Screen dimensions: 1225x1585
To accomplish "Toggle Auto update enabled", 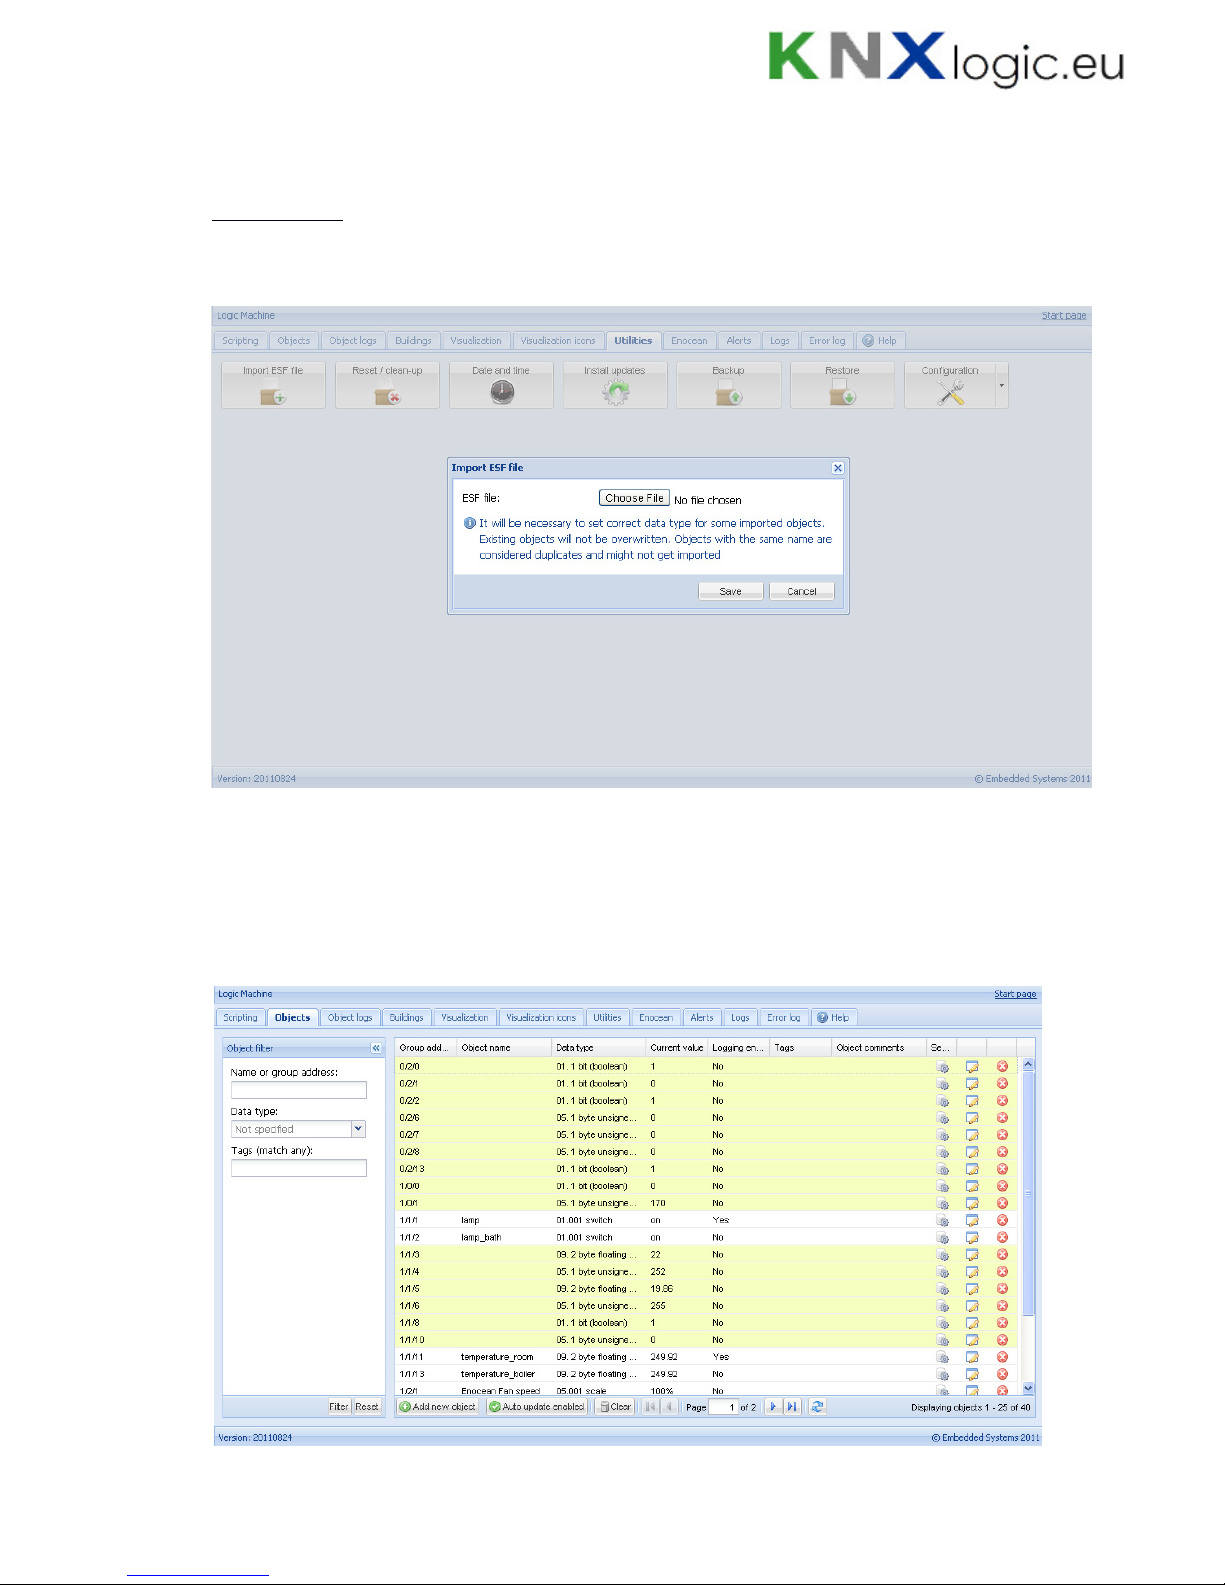I will [x=537, y=1406].
